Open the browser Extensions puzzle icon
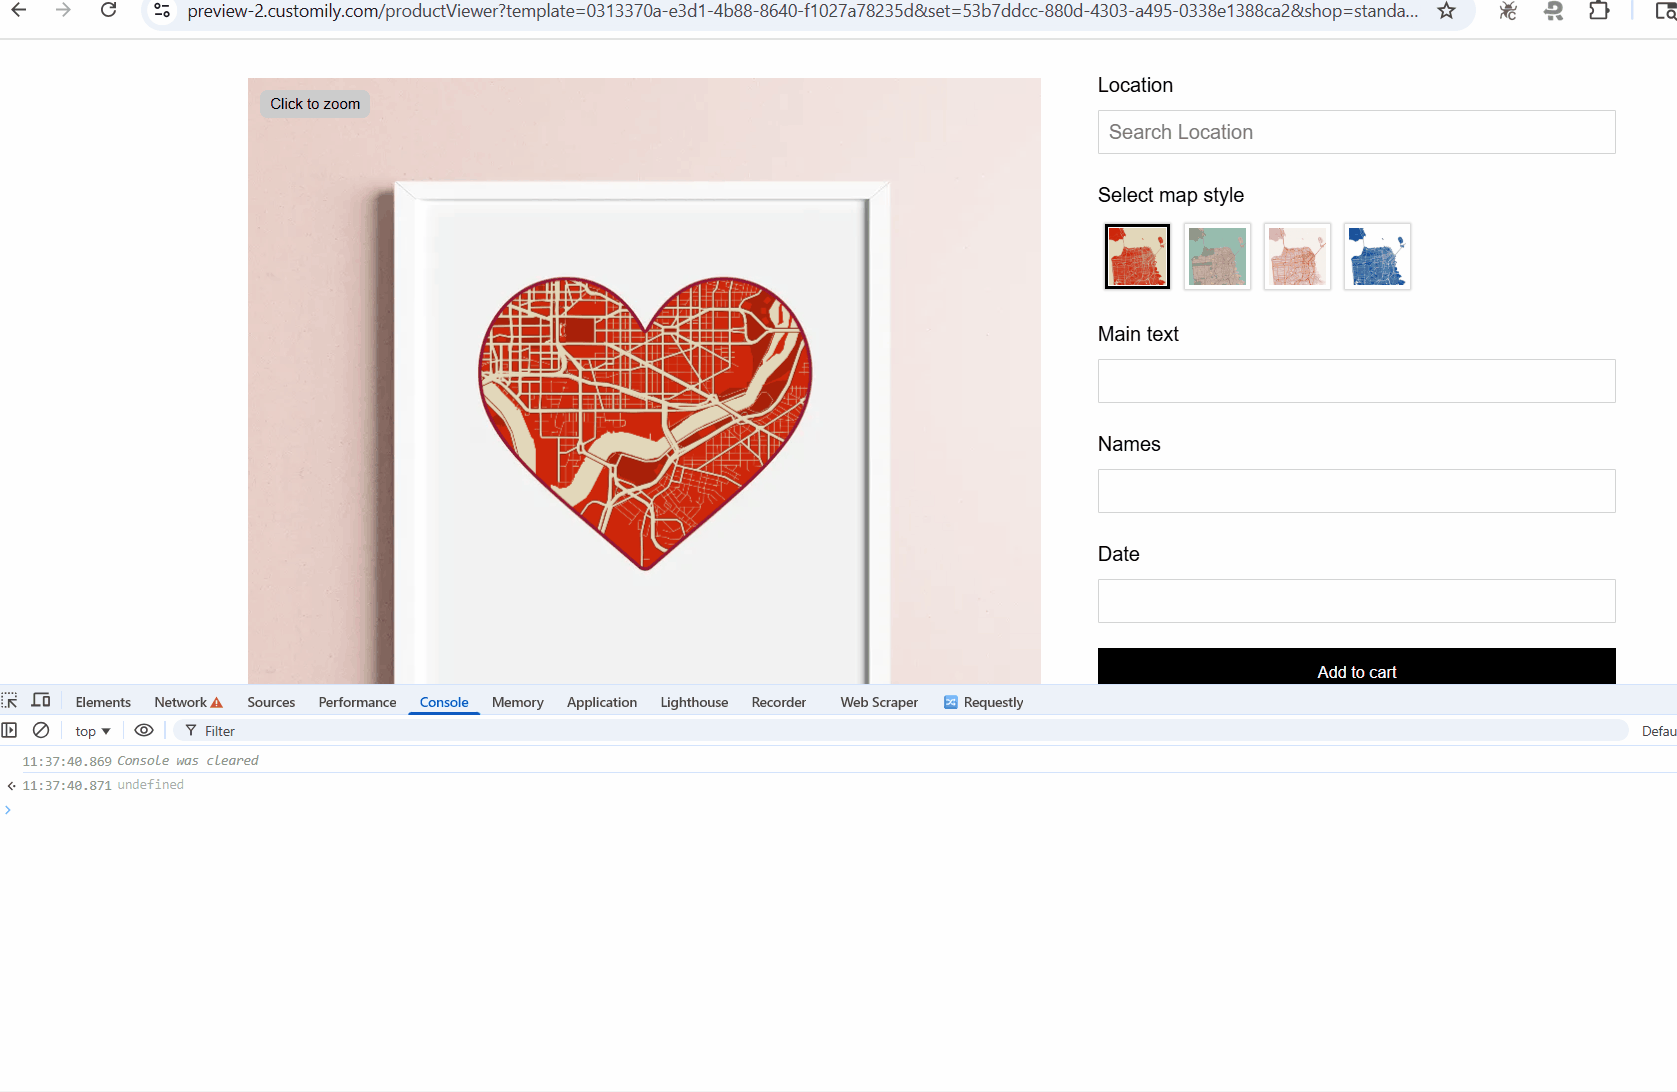Screen dimensions: 1677x1092 [x=1599, y=11]
